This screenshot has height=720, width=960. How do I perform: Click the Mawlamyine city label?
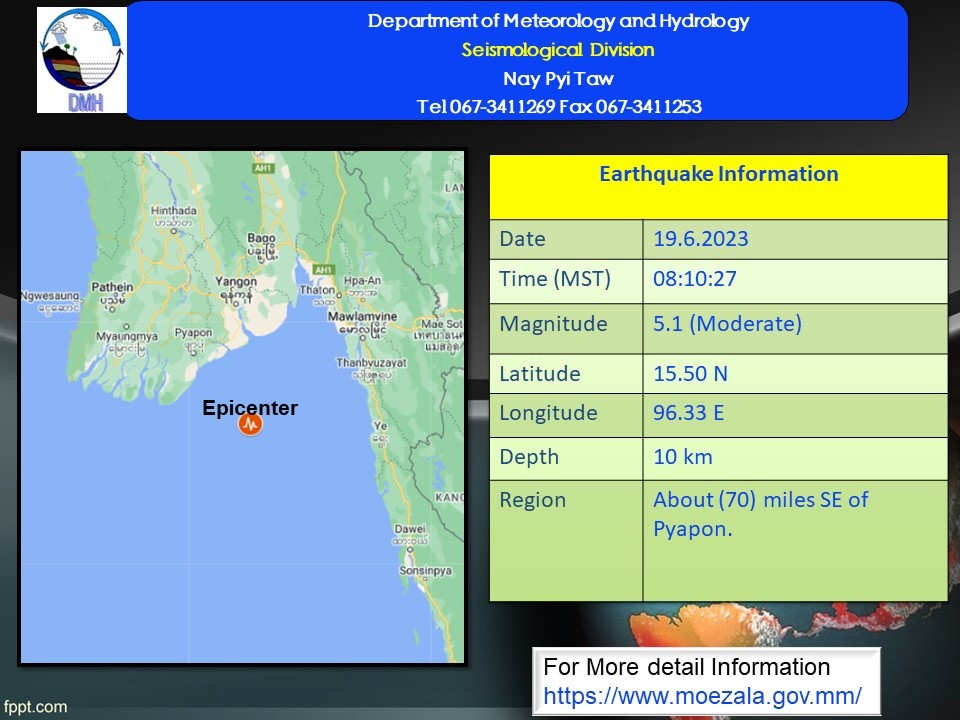pyautogui.click(x=362, y=317)
